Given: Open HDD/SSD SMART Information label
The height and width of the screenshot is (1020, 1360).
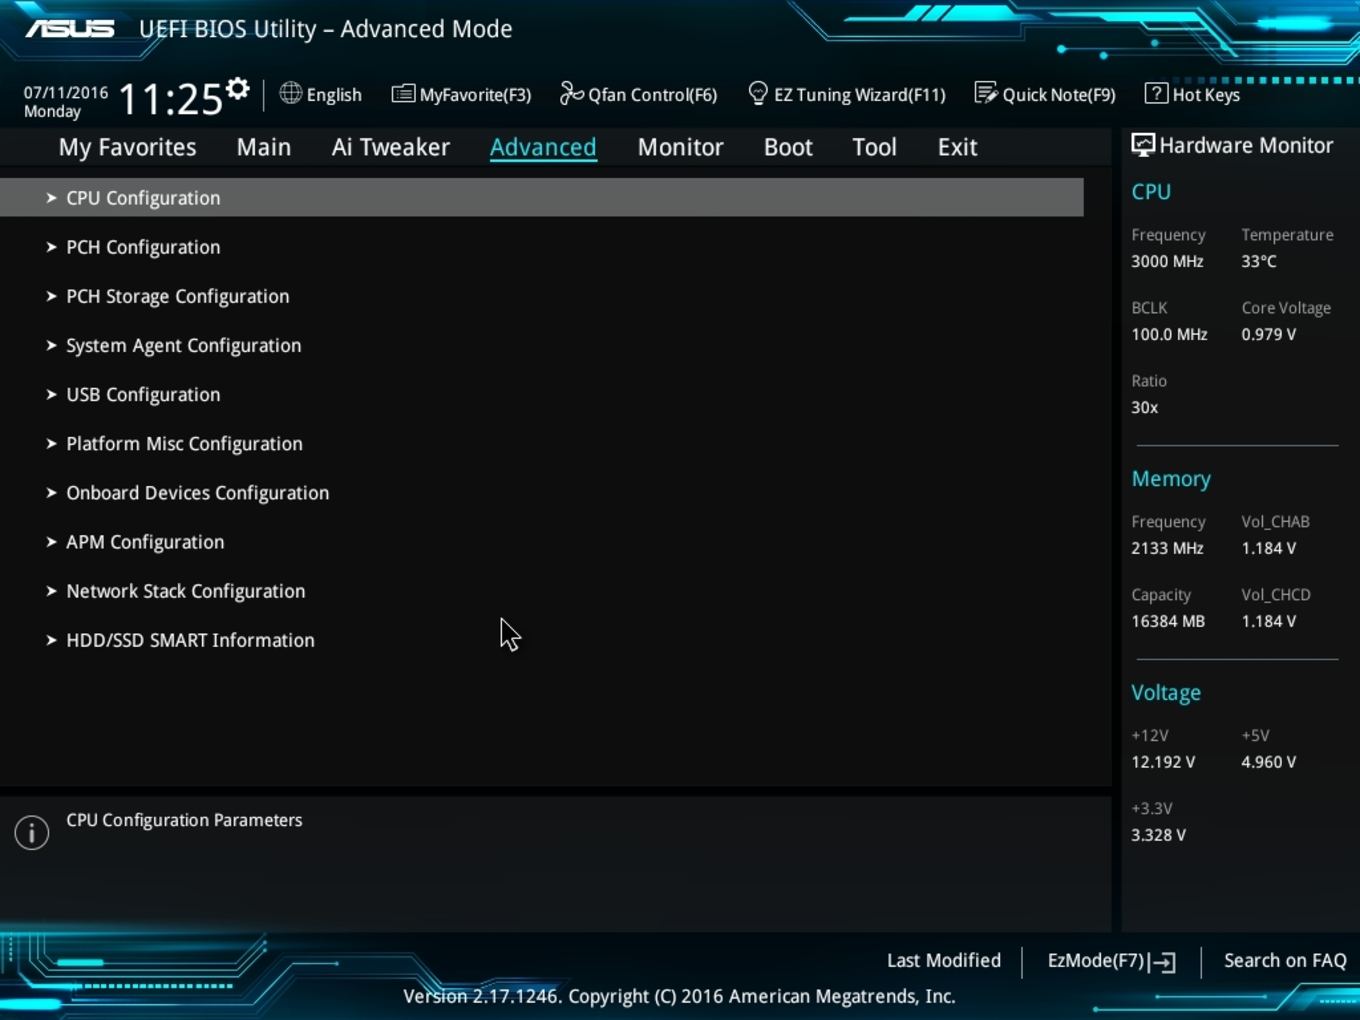Looking at the screenshot, I should point(190,640).
